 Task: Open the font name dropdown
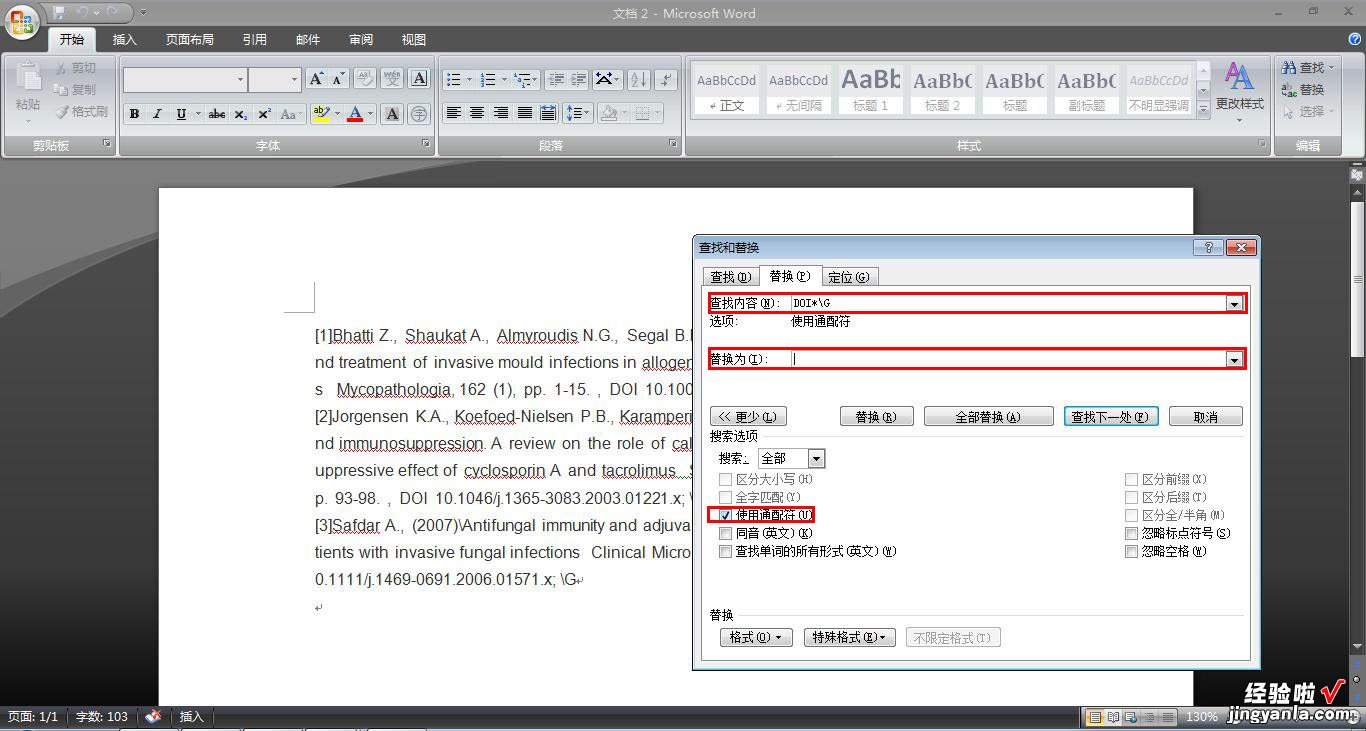click(x=240, y=79)
